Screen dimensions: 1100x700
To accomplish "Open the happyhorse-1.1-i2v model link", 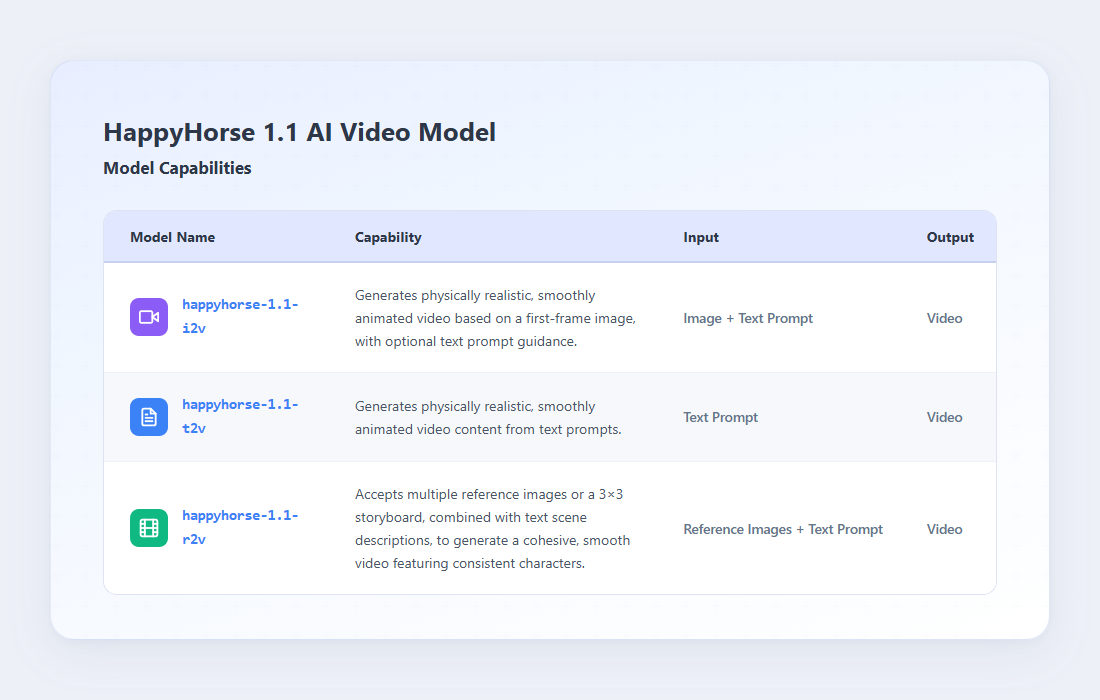I will pyautogui.click(x=240, y=316).
